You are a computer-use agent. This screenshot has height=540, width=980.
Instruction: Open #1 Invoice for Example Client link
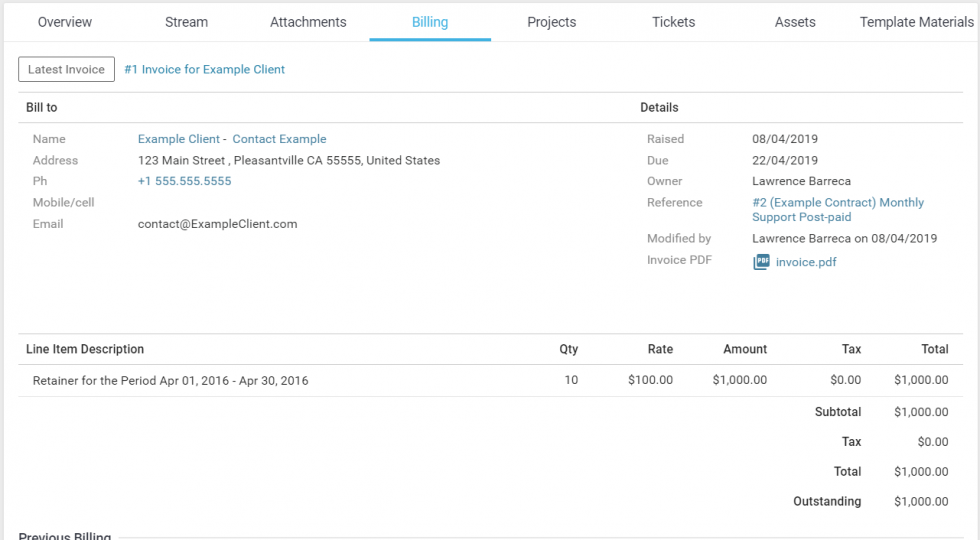click(204, 70)
